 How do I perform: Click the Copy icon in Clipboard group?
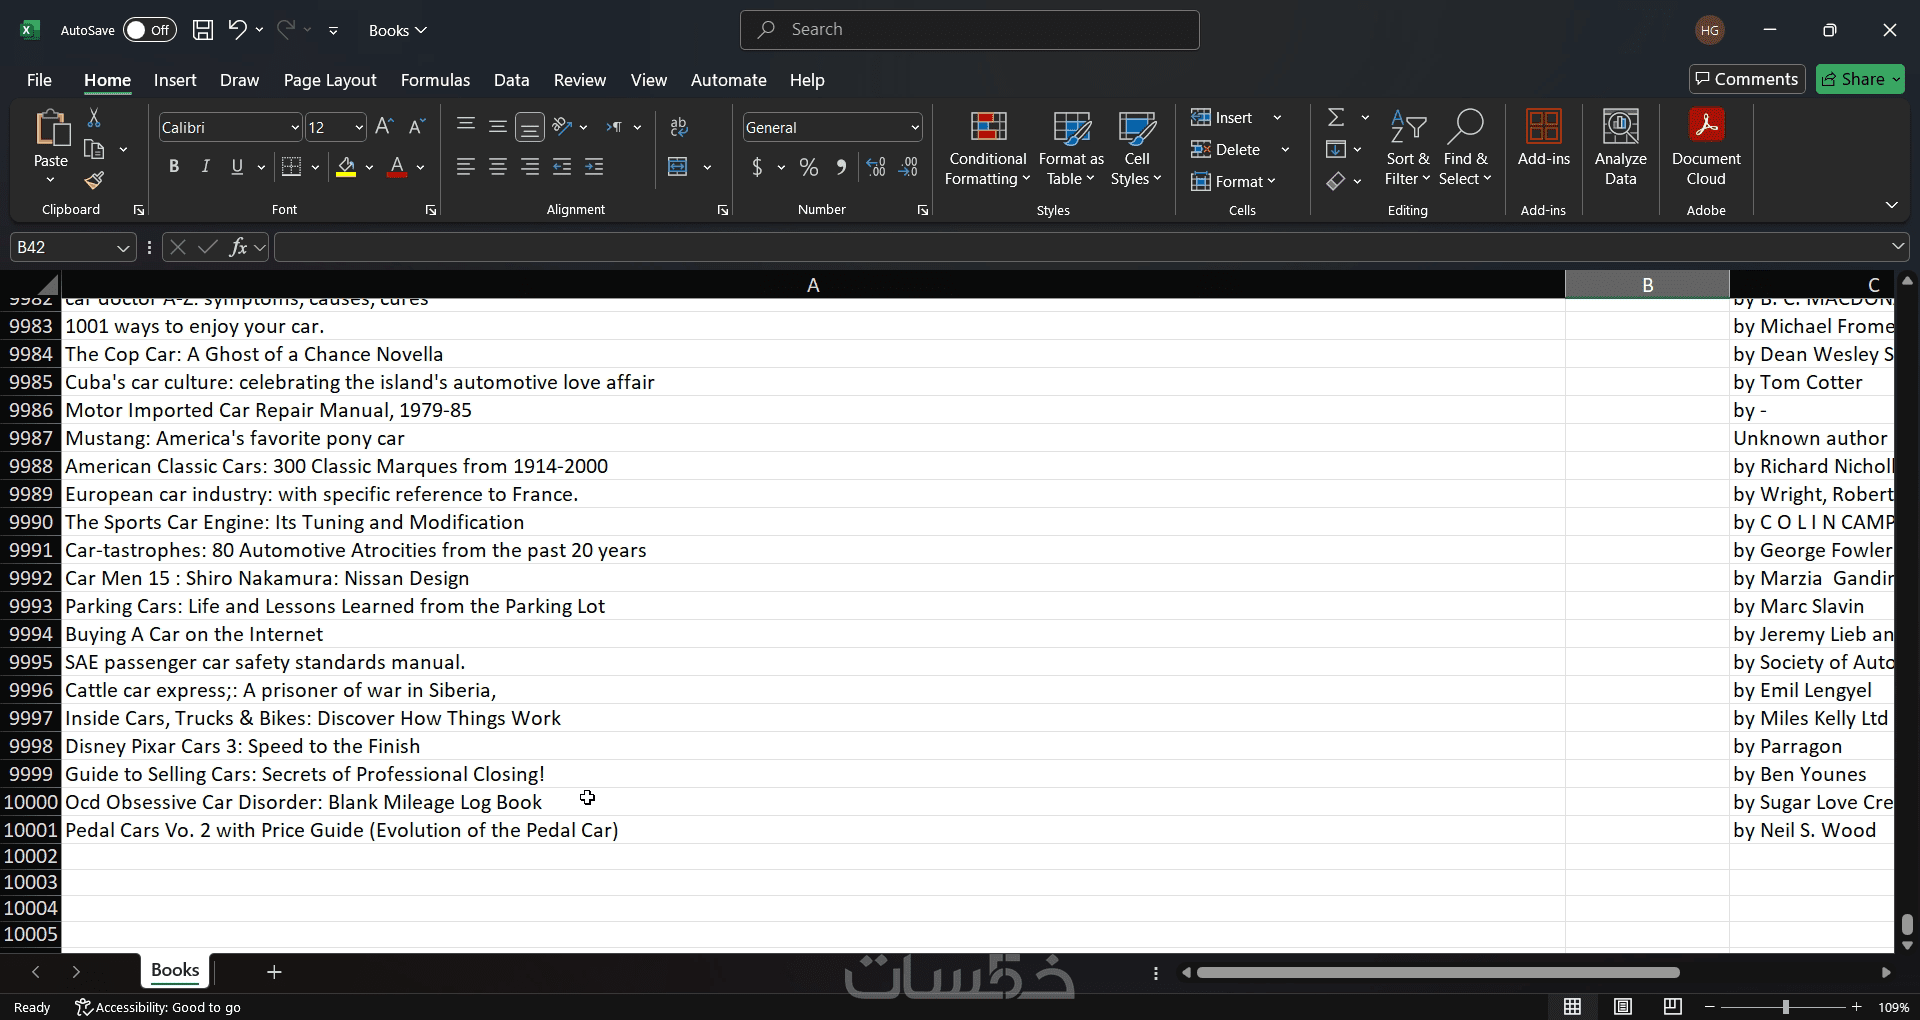[x=95, y=150]
